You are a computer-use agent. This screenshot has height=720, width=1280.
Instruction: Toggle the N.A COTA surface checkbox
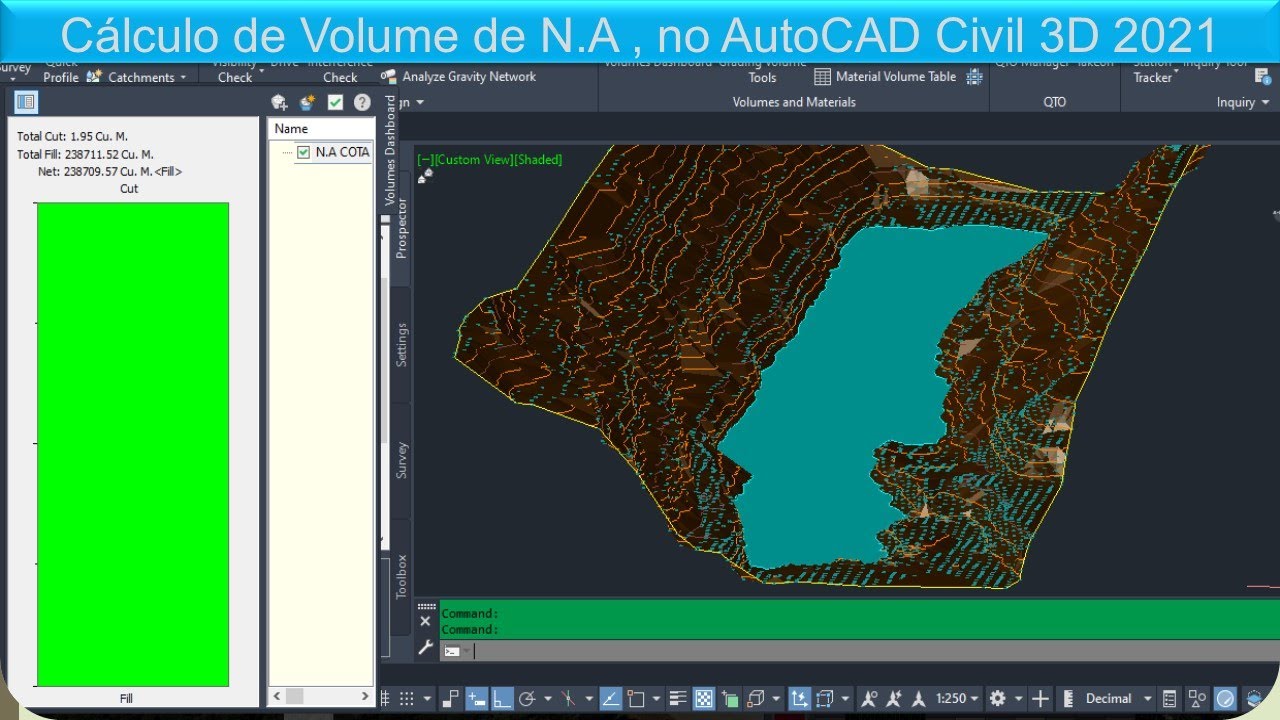coord(303,152)
